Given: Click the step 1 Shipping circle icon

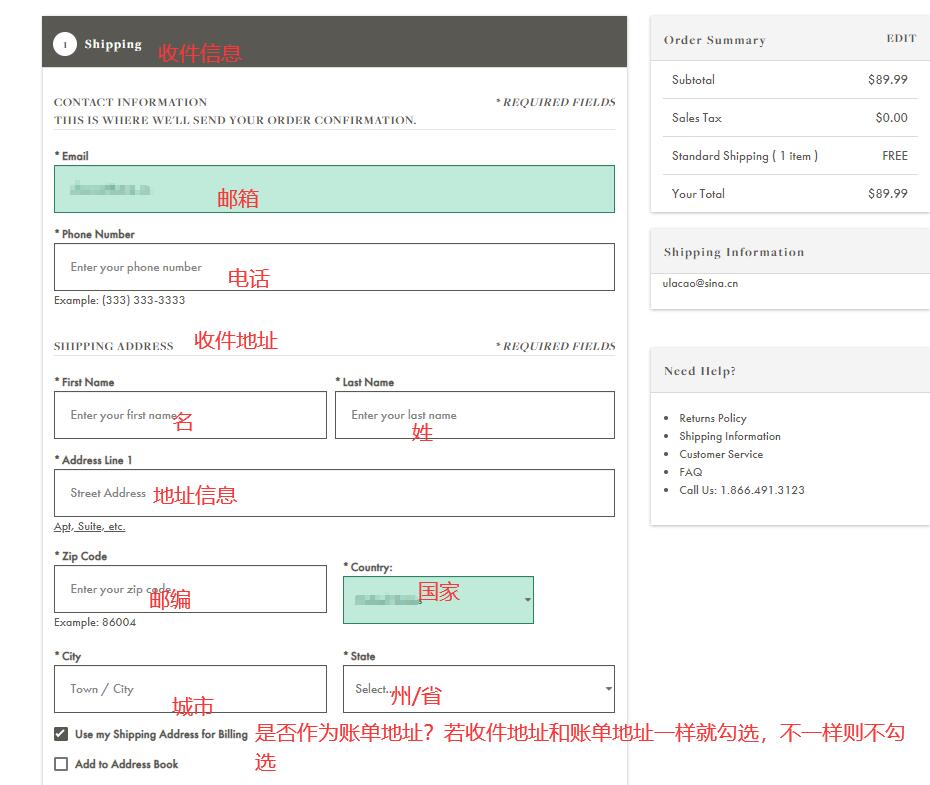Looking at the screenshot, I should point(65,44).
